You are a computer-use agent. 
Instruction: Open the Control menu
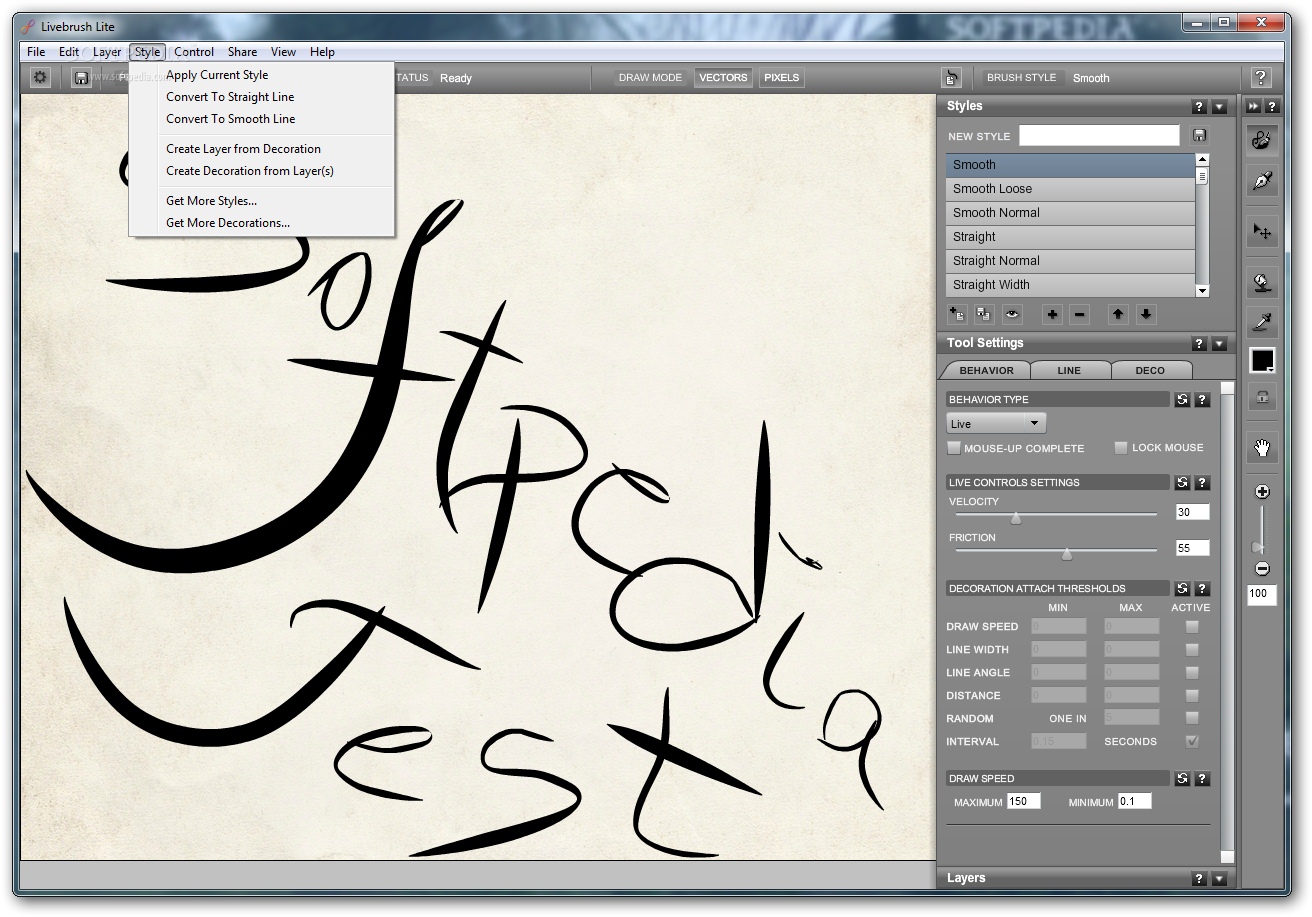(x=194, y=52)
